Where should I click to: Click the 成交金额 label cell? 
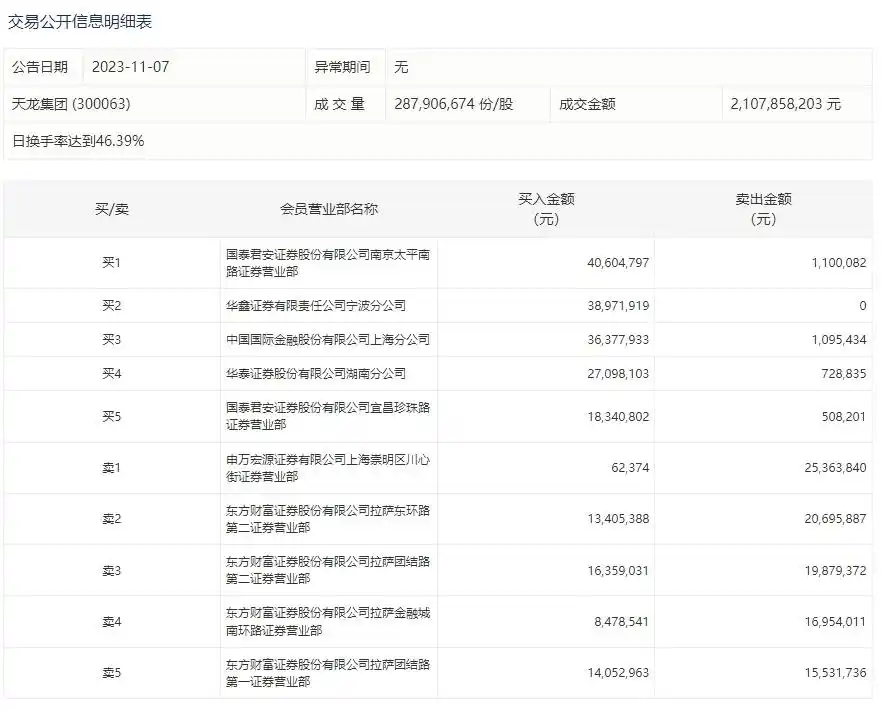(591, 103)
